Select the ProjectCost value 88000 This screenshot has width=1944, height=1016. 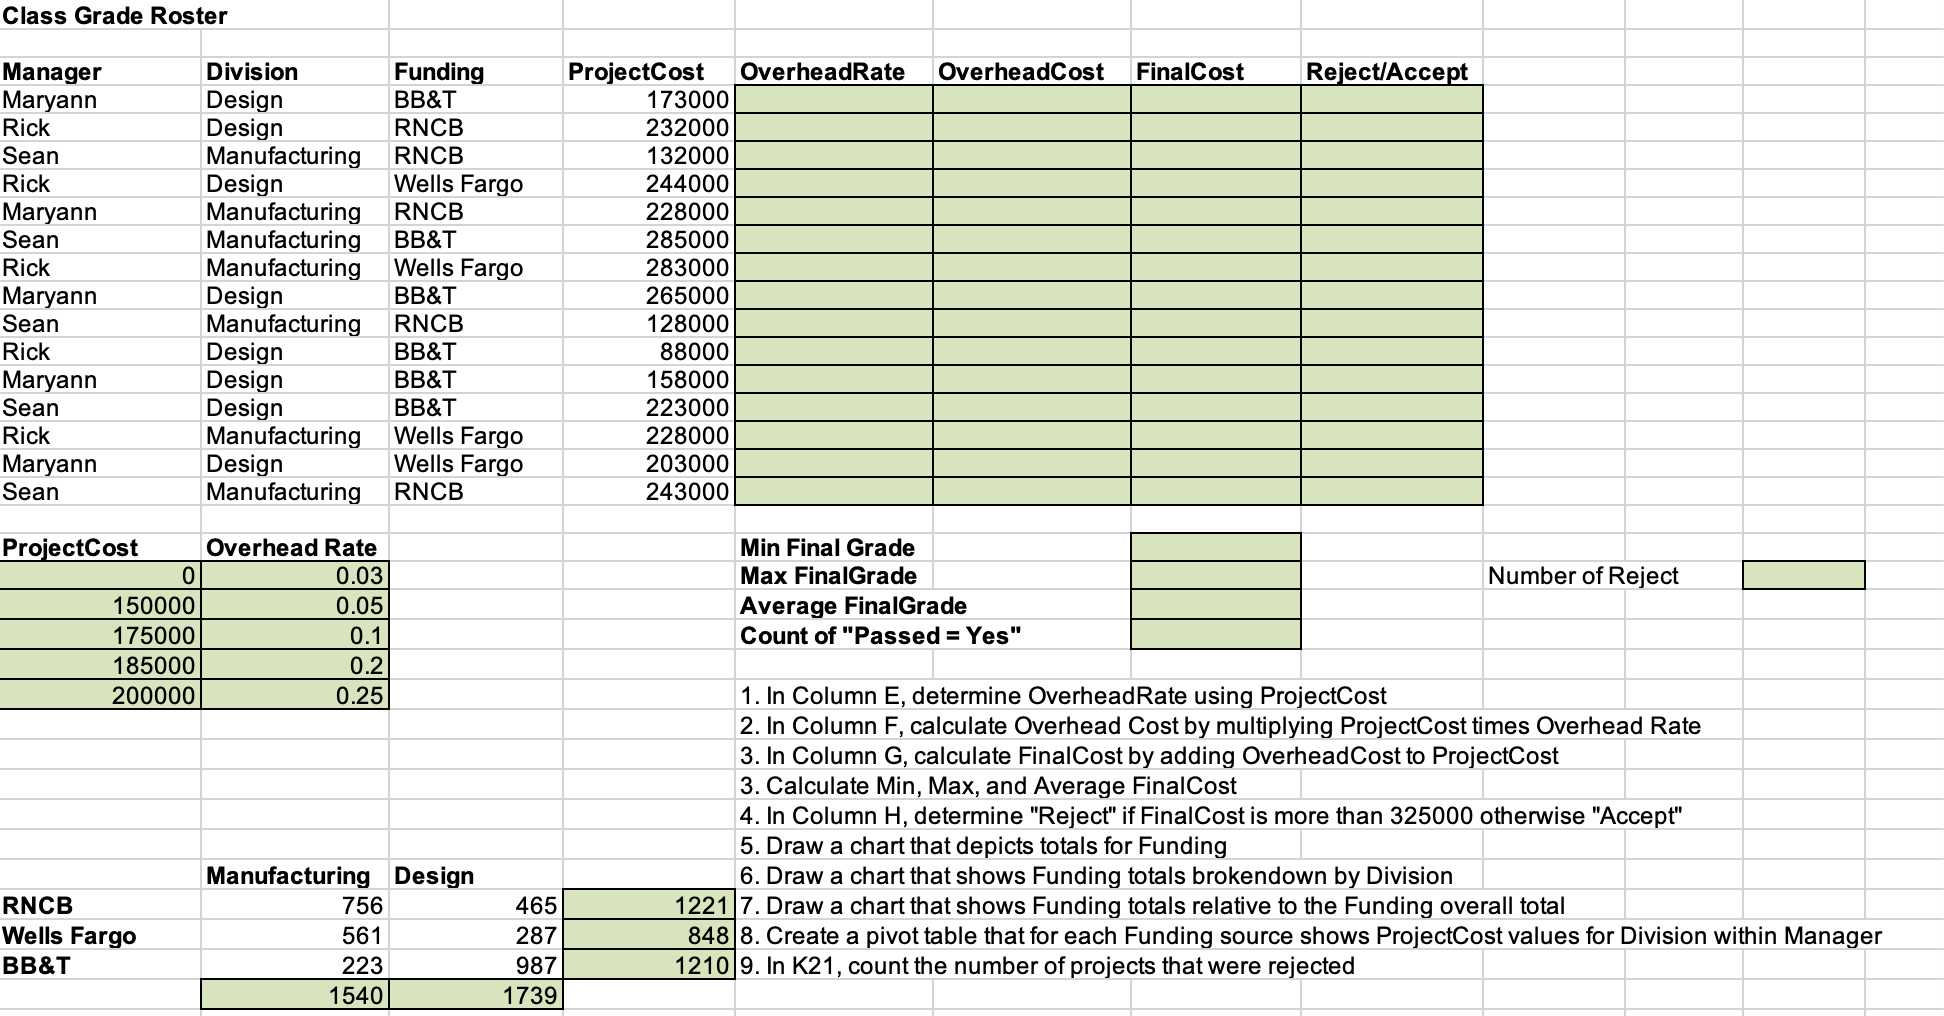(649, 352)
